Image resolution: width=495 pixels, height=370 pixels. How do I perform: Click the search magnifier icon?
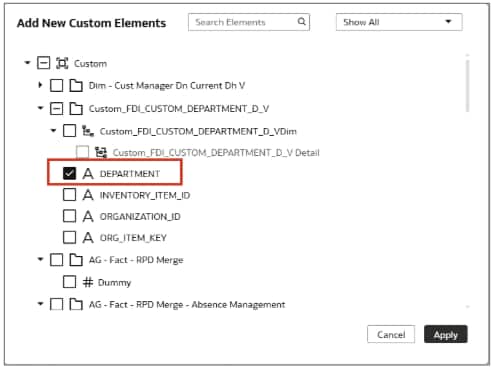301,22
